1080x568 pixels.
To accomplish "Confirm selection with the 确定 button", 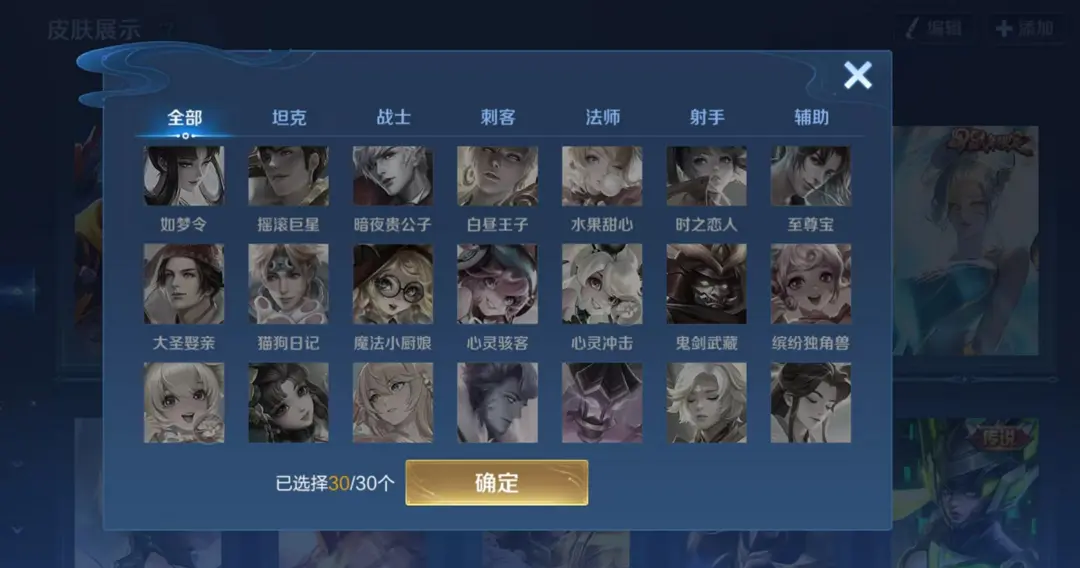I will [497, 483].
